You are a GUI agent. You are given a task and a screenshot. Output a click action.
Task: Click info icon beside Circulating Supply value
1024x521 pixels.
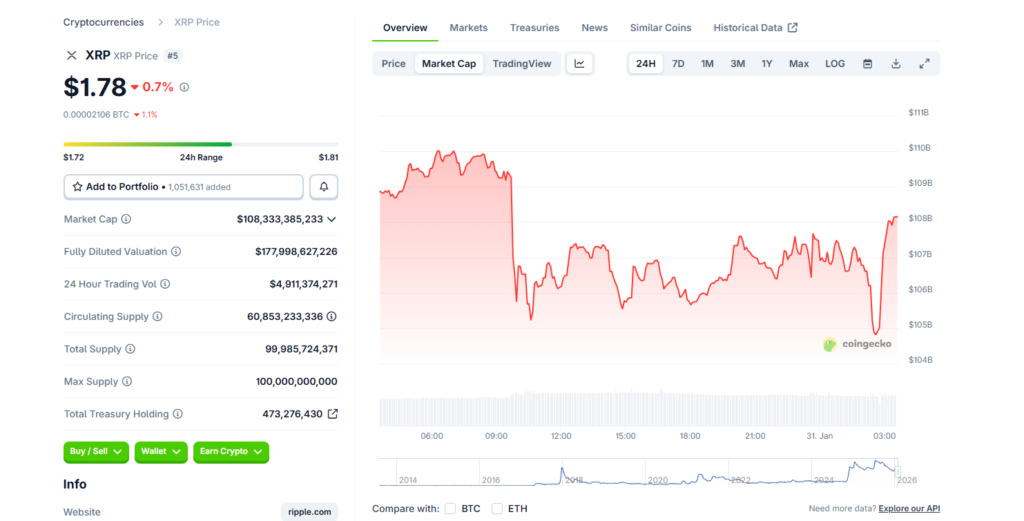pyautogui.click(x=332, y=317)
